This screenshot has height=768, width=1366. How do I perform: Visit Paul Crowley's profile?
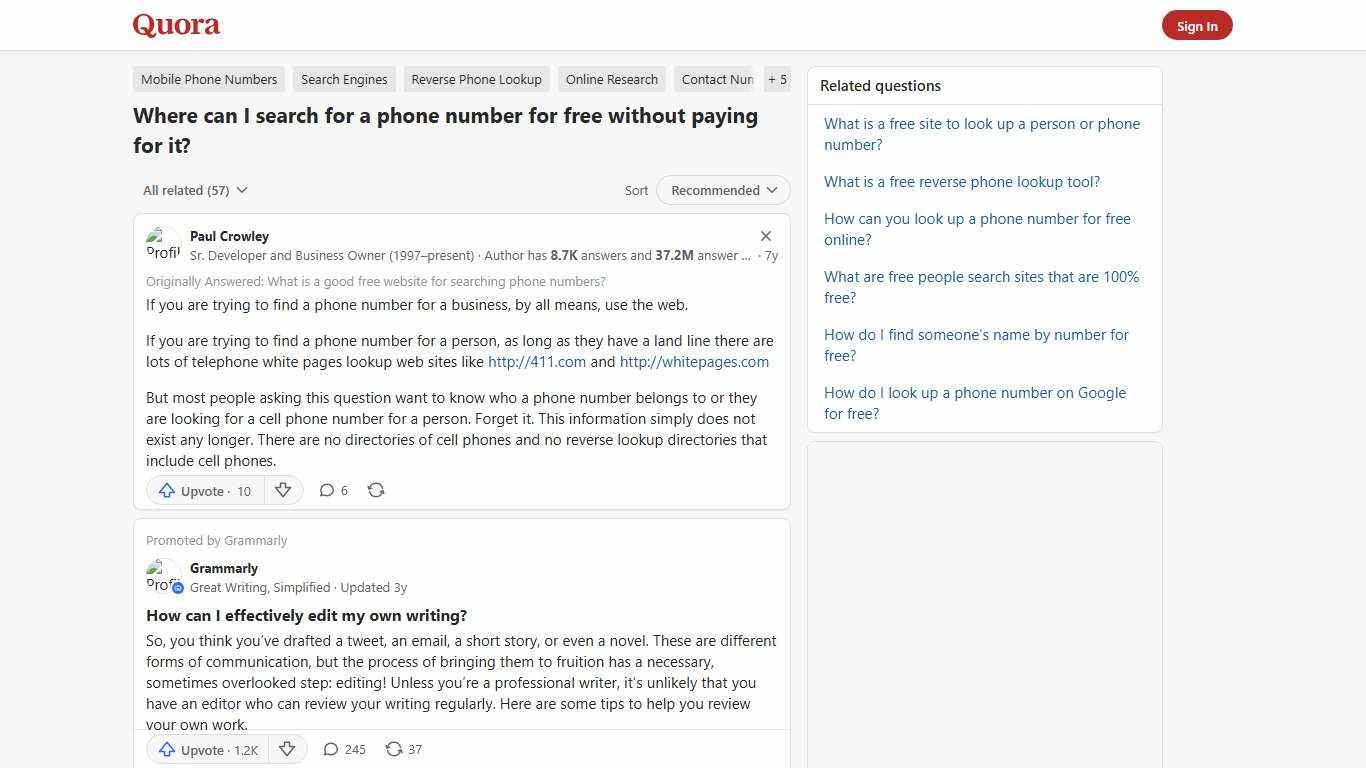[x=229, y=236]
